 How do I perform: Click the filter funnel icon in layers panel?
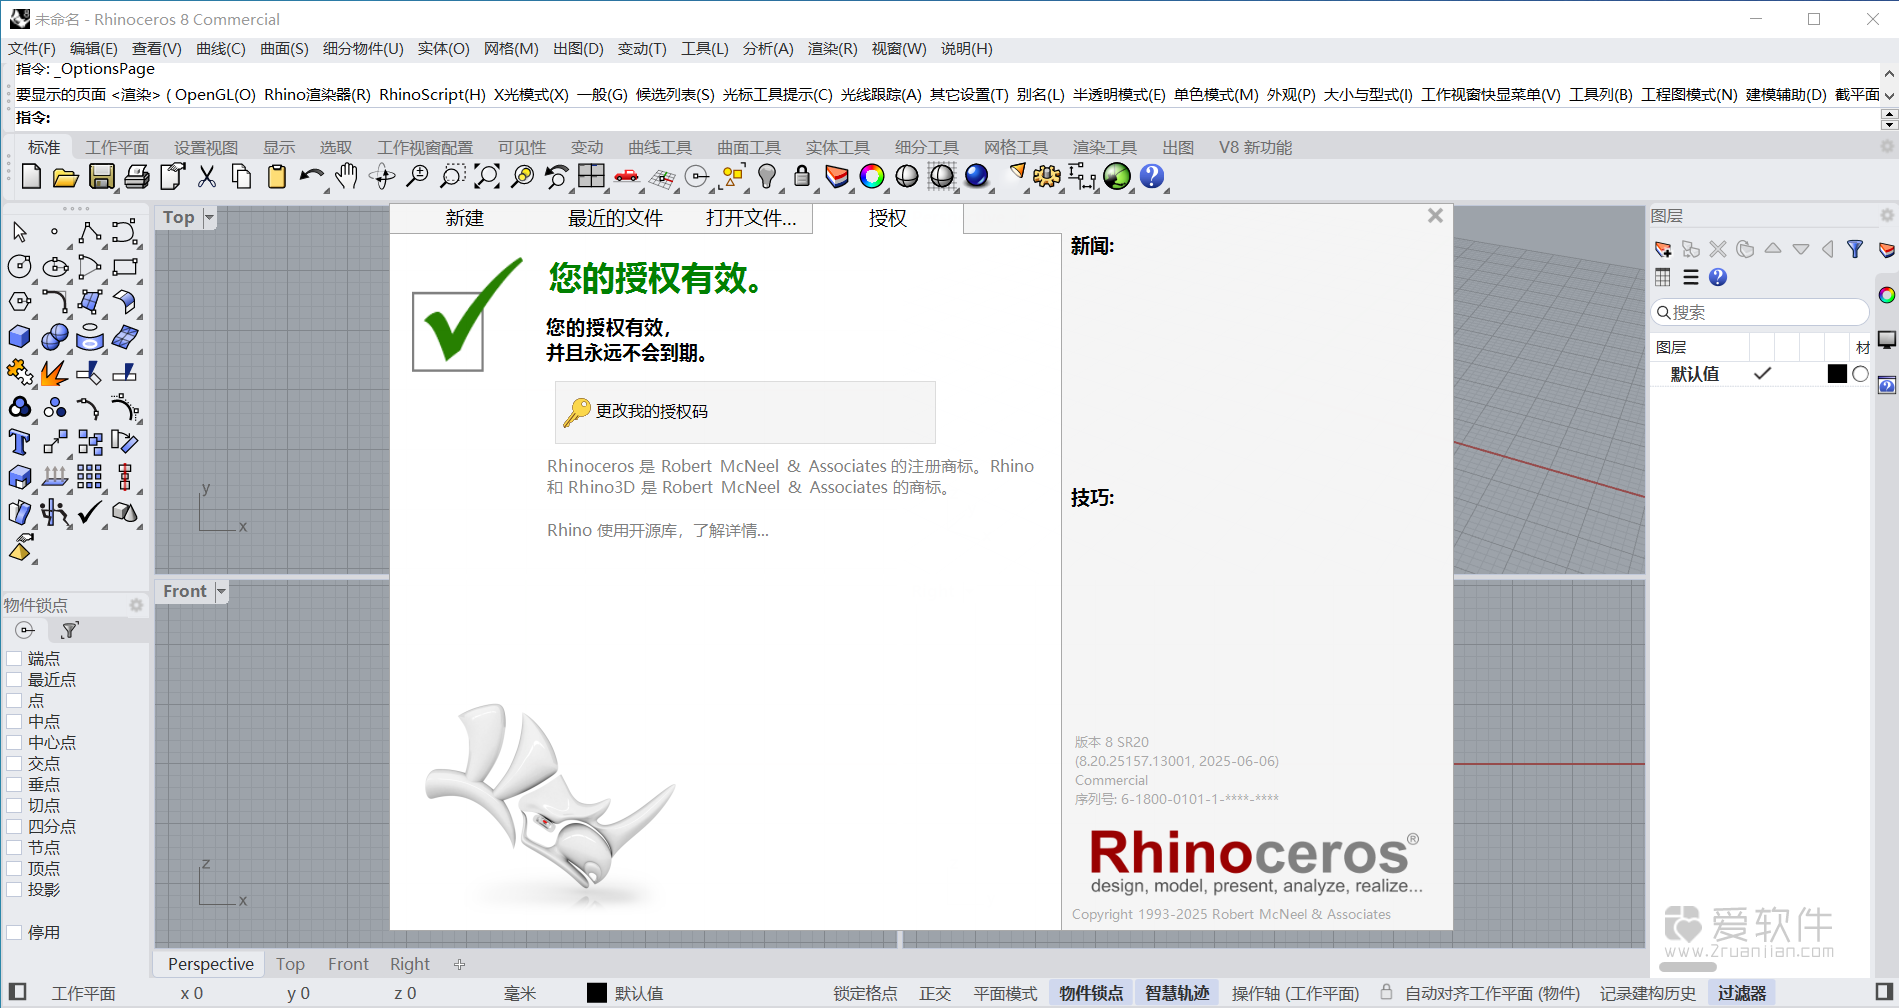coord(1855,249)
